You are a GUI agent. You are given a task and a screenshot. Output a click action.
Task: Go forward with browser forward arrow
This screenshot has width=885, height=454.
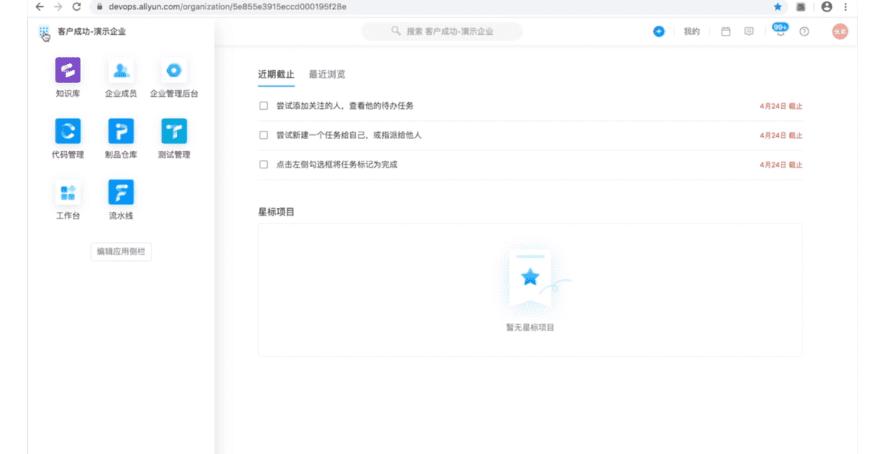pyautogui.click(x=58, y=7)
